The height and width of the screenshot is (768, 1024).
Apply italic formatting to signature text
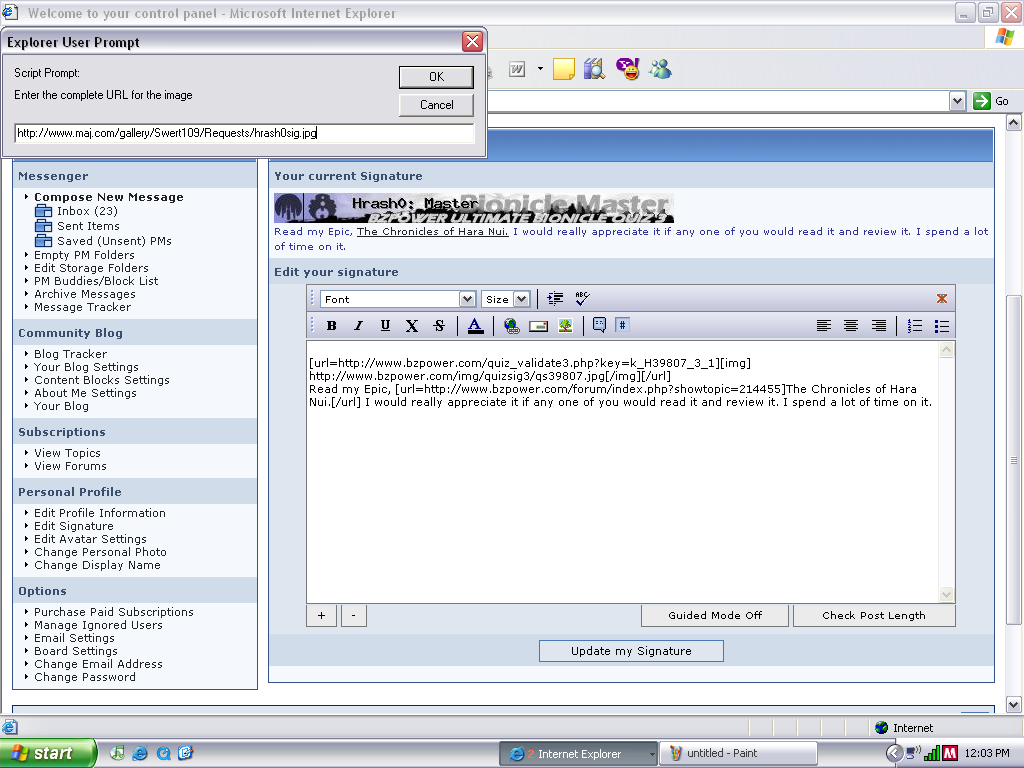click(x=357, y=325)
